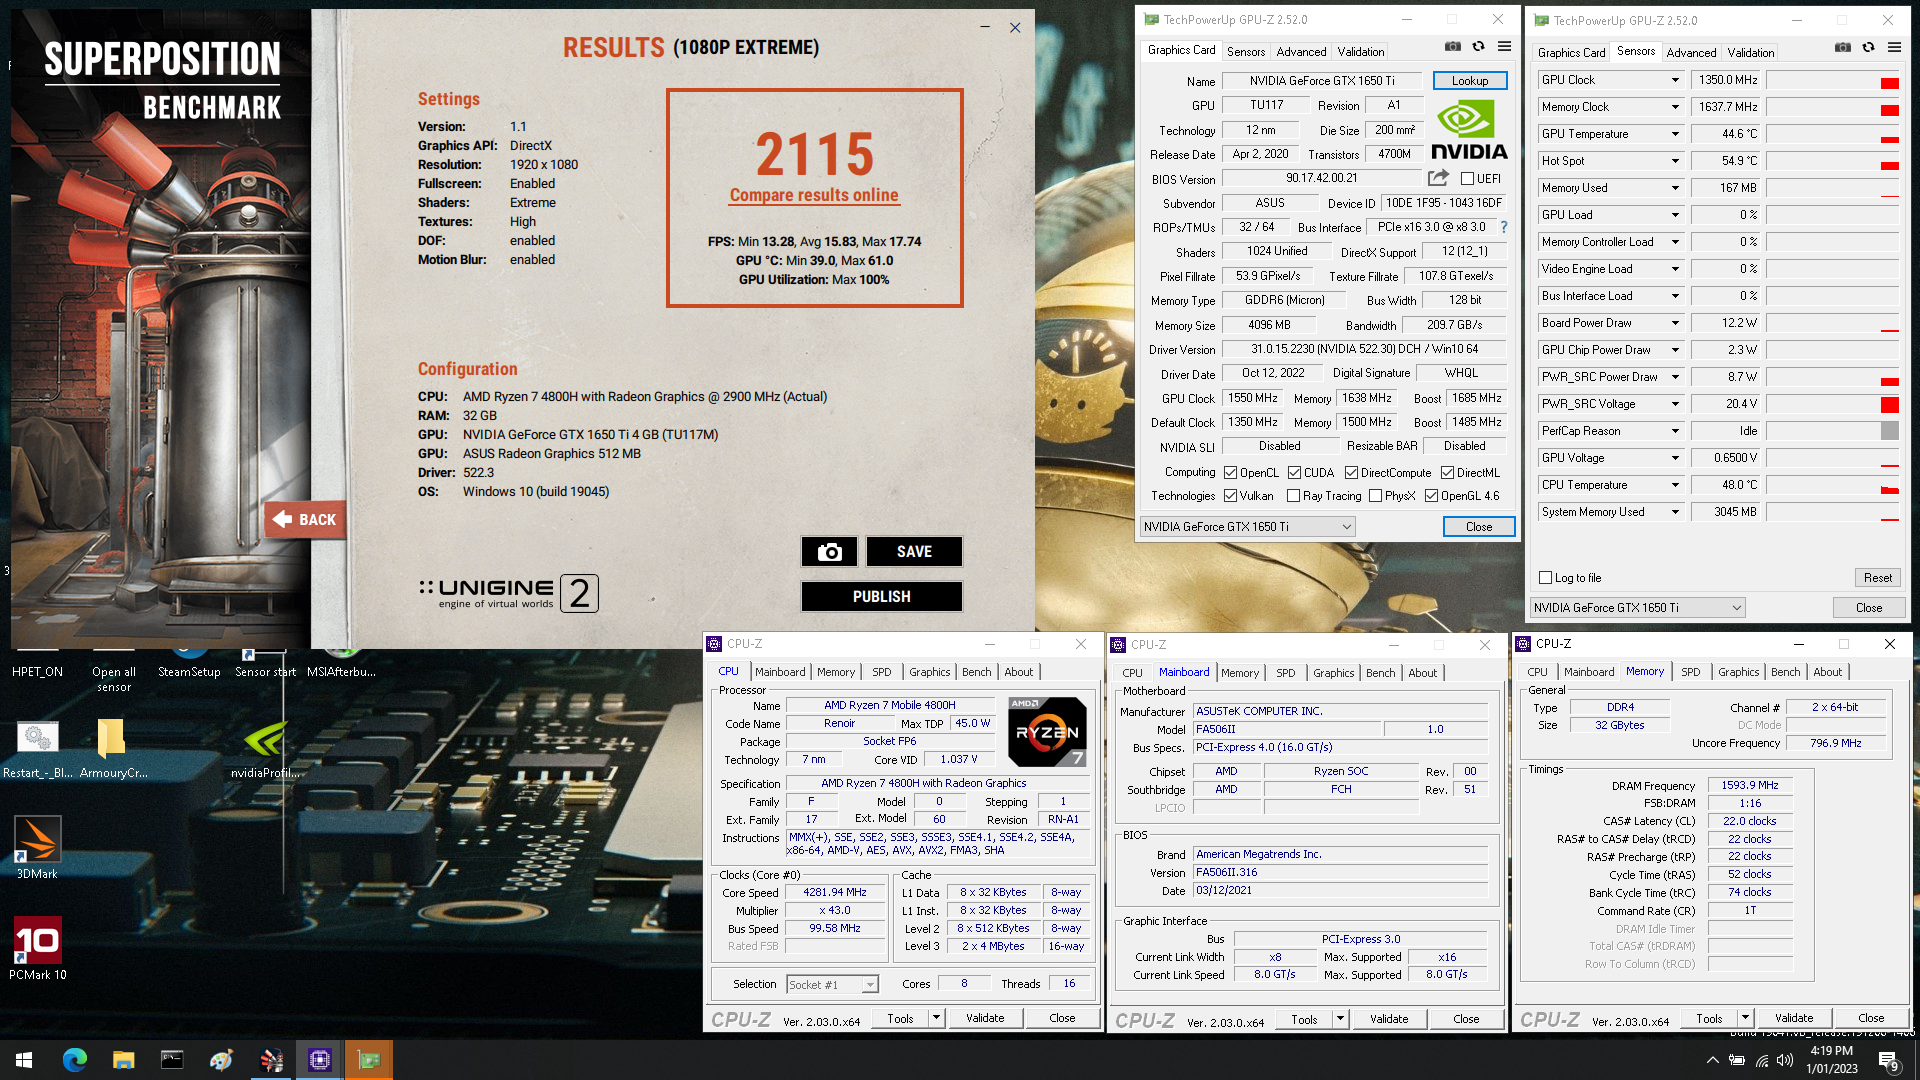The width and height of the screenshot is (1920, 1080).
Task: Open Validation tab in GPU-Z Sensors window
Action: pyautogui.click(x=1750, y=53)
